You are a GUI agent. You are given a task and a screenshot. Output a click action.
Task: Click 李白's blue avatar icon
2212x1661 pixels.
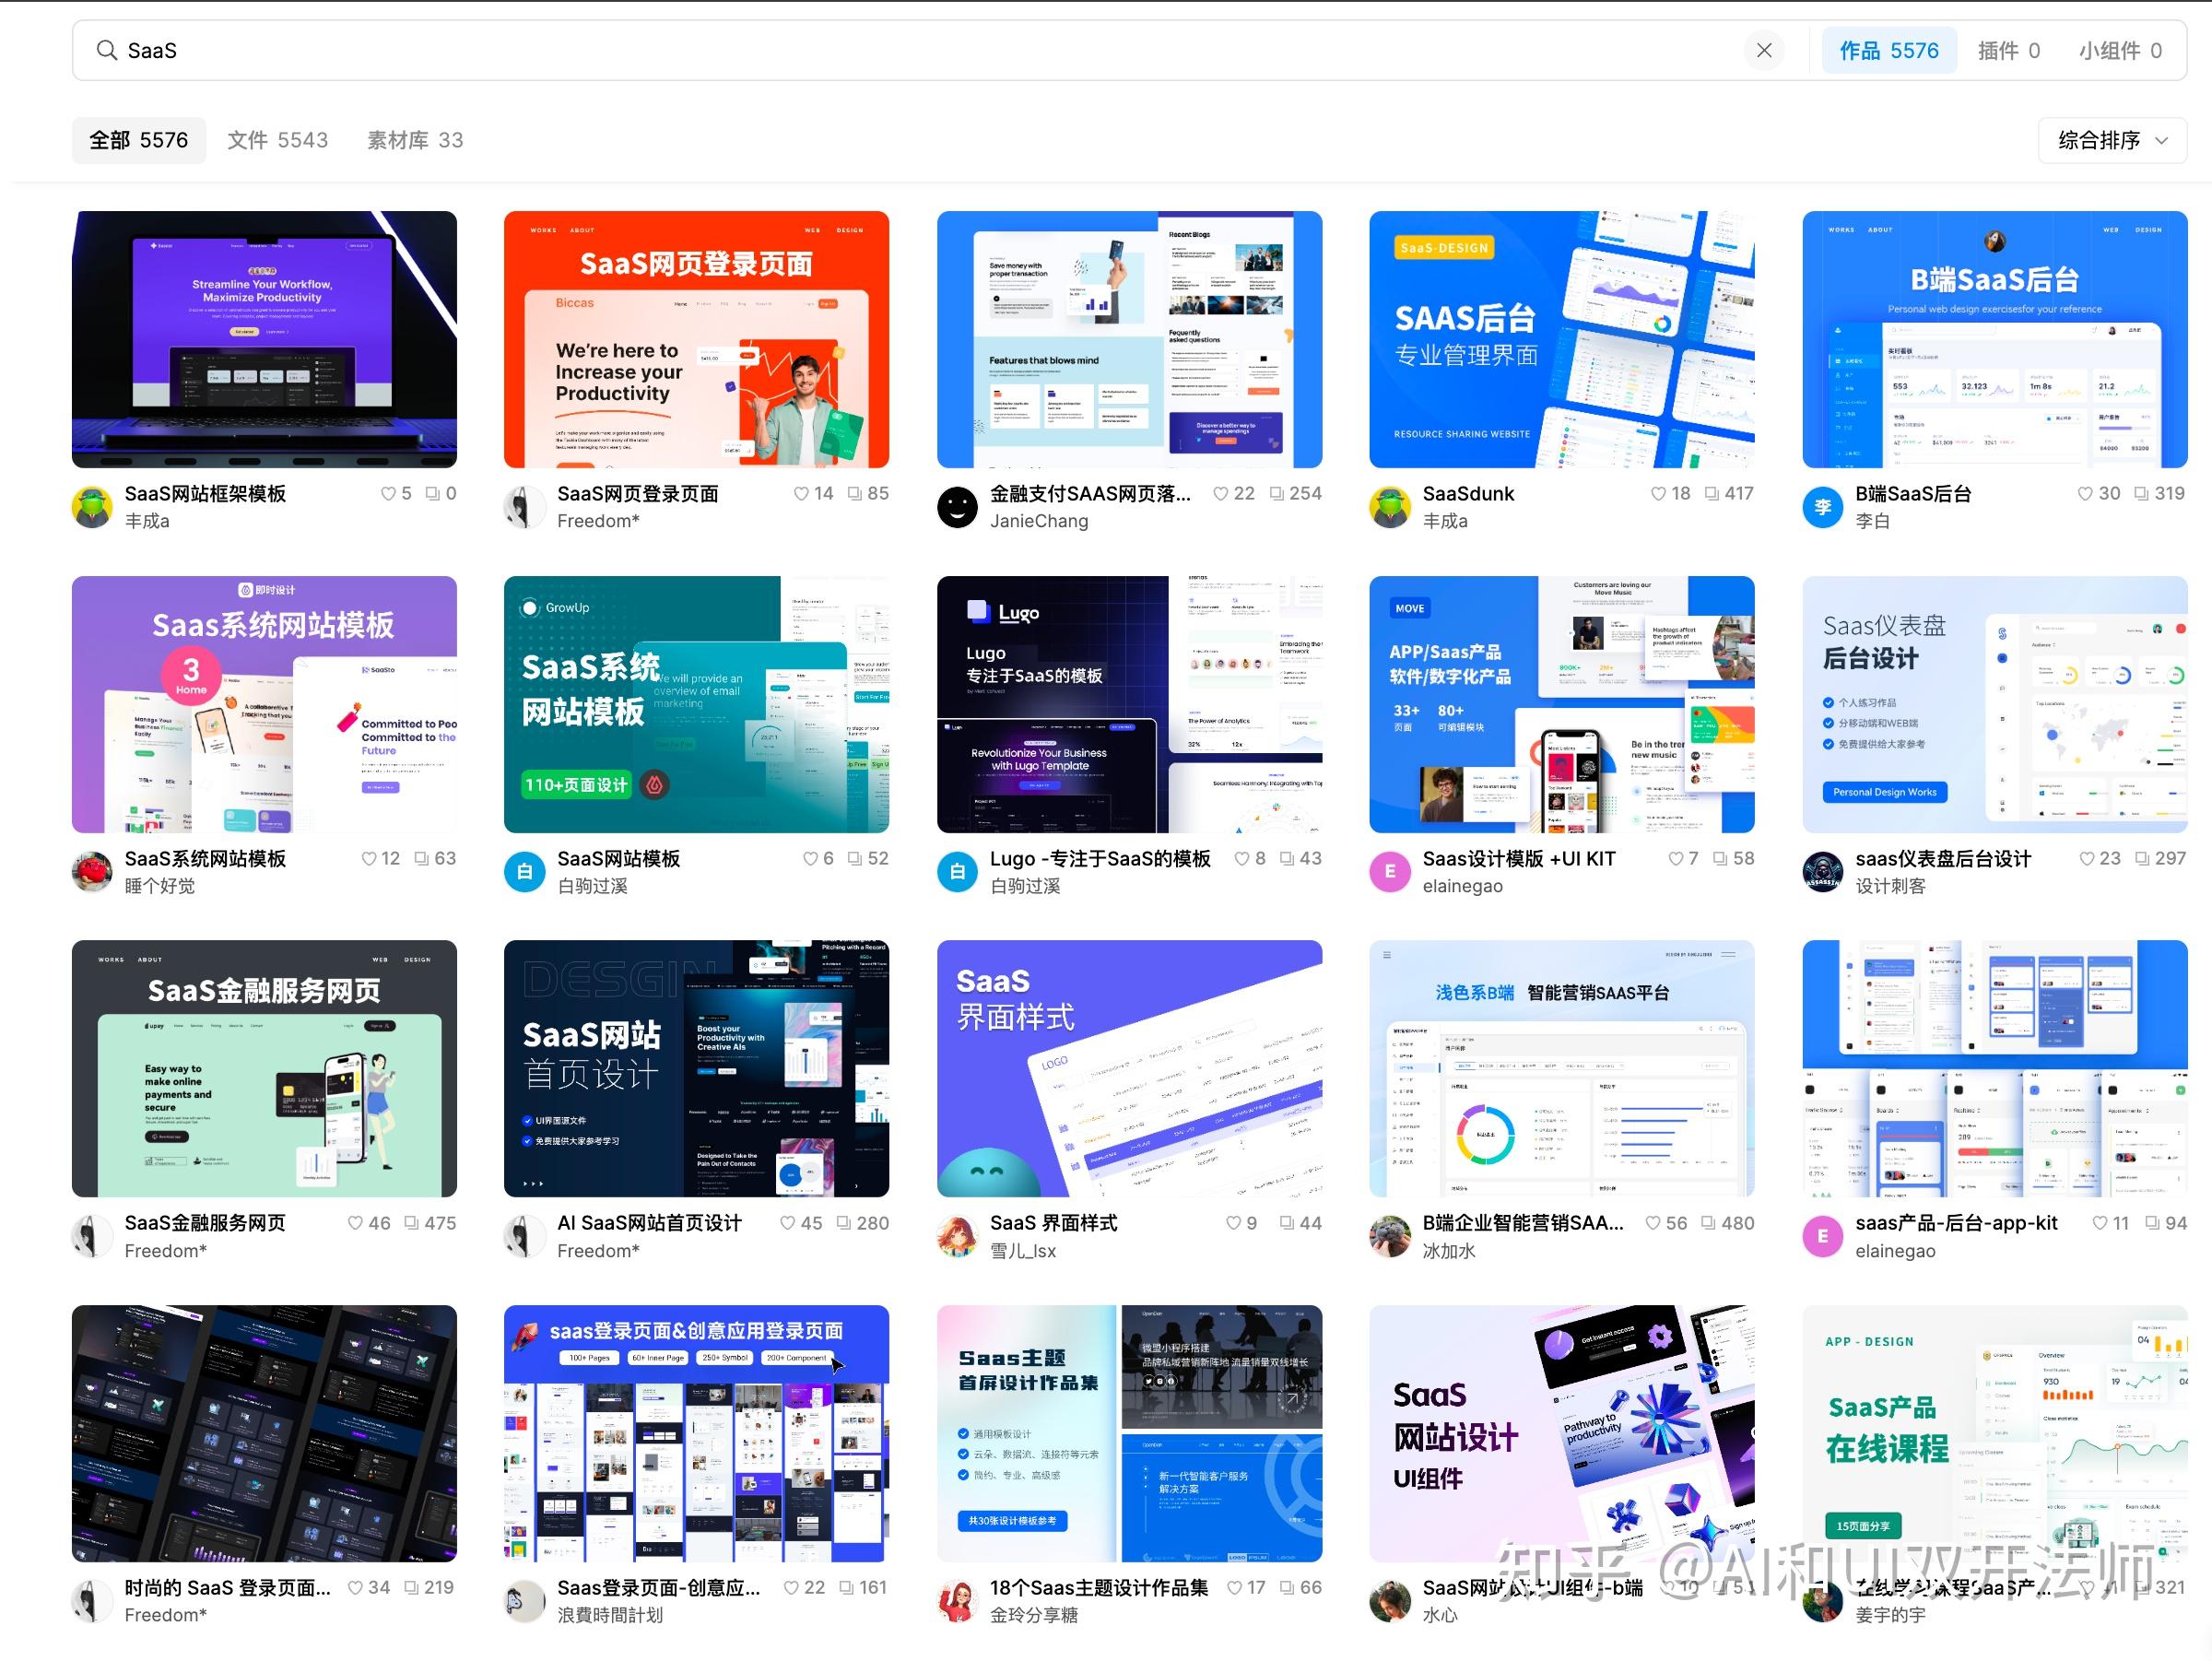[x=1822, y=507]
